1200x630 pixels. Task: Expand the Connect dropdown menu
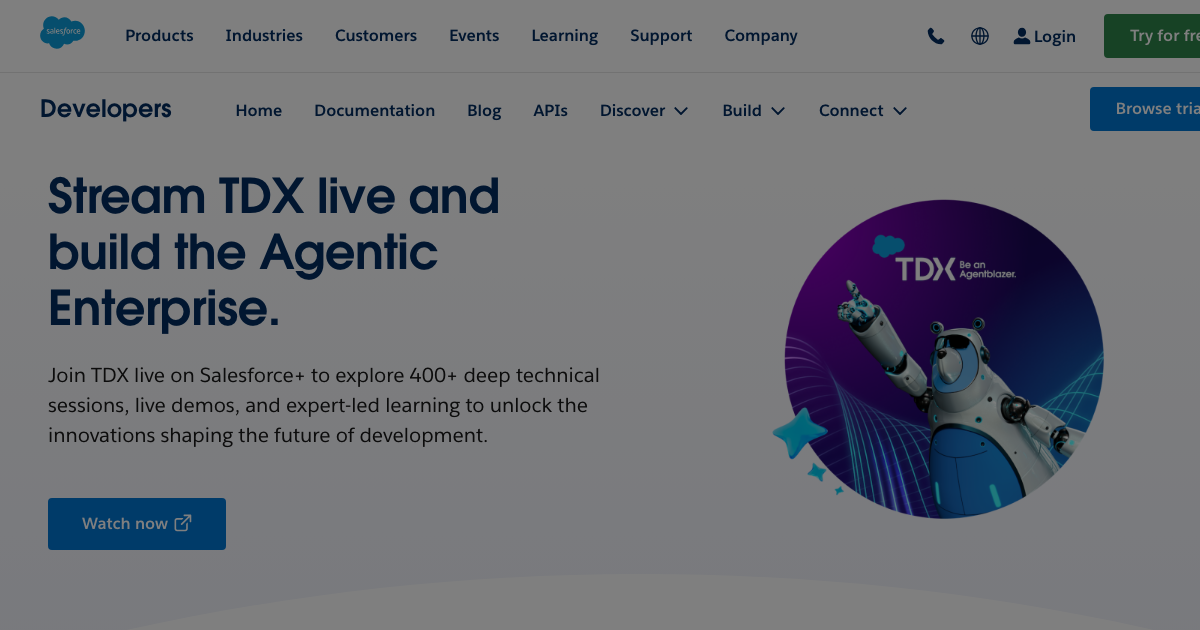pos(862,110)
